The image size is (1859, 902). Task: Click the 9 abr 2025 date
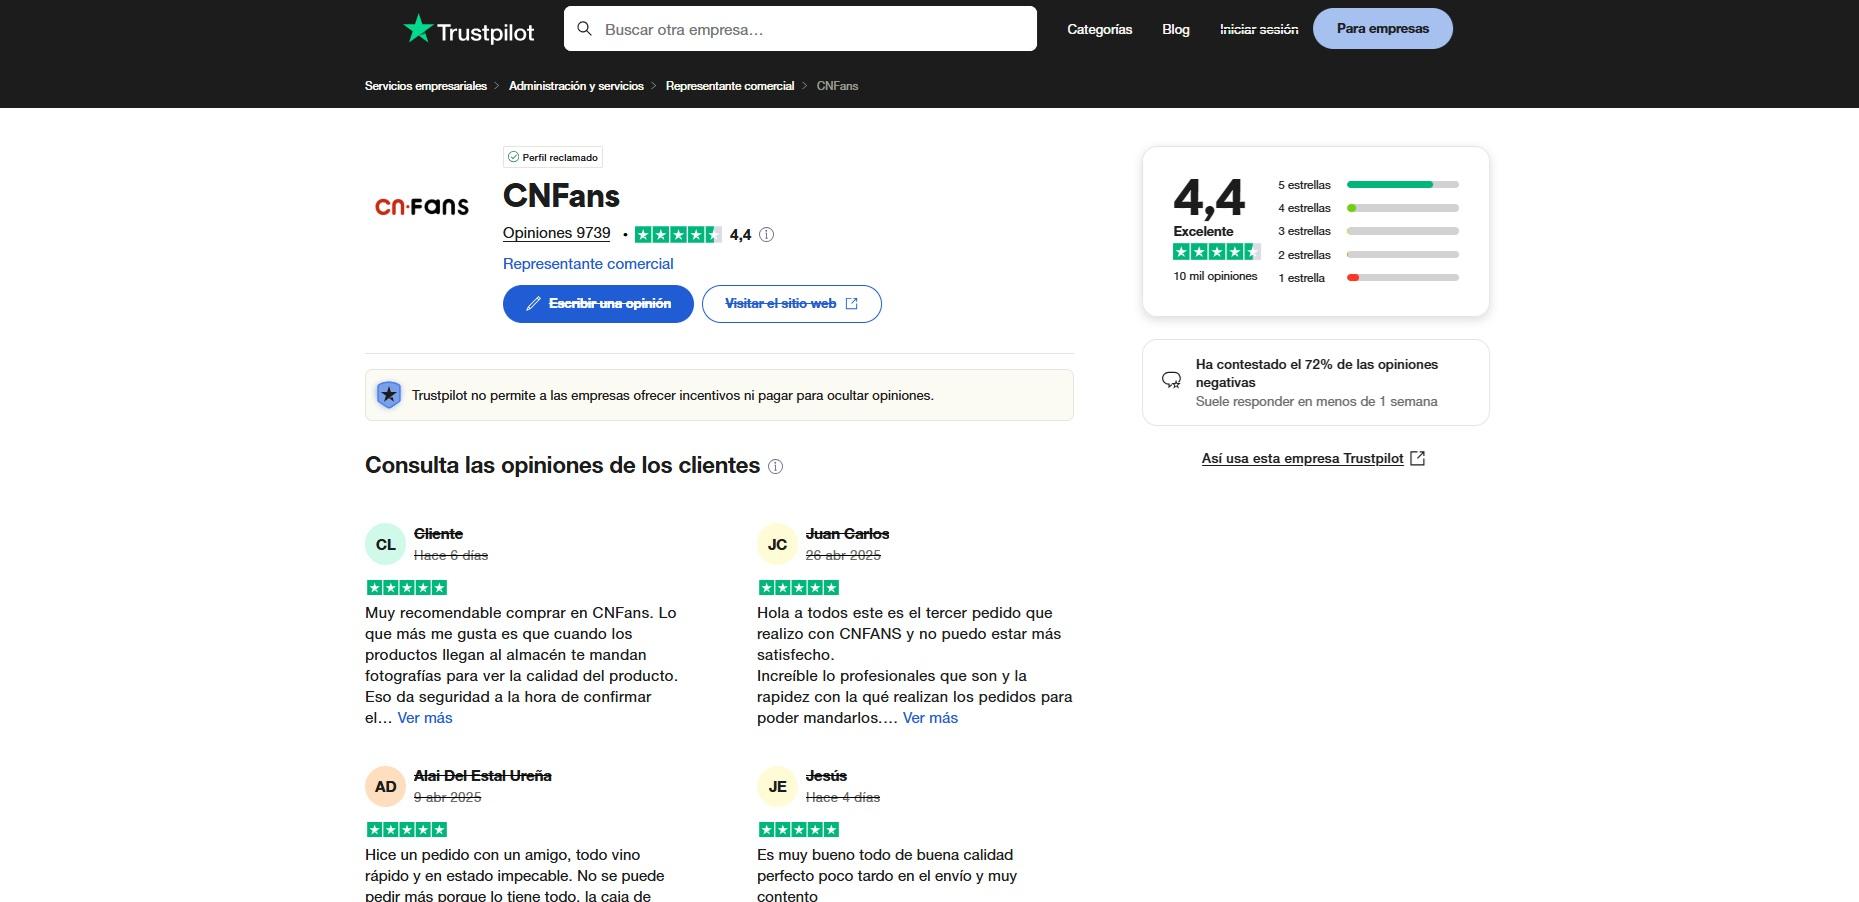point(447,797)
